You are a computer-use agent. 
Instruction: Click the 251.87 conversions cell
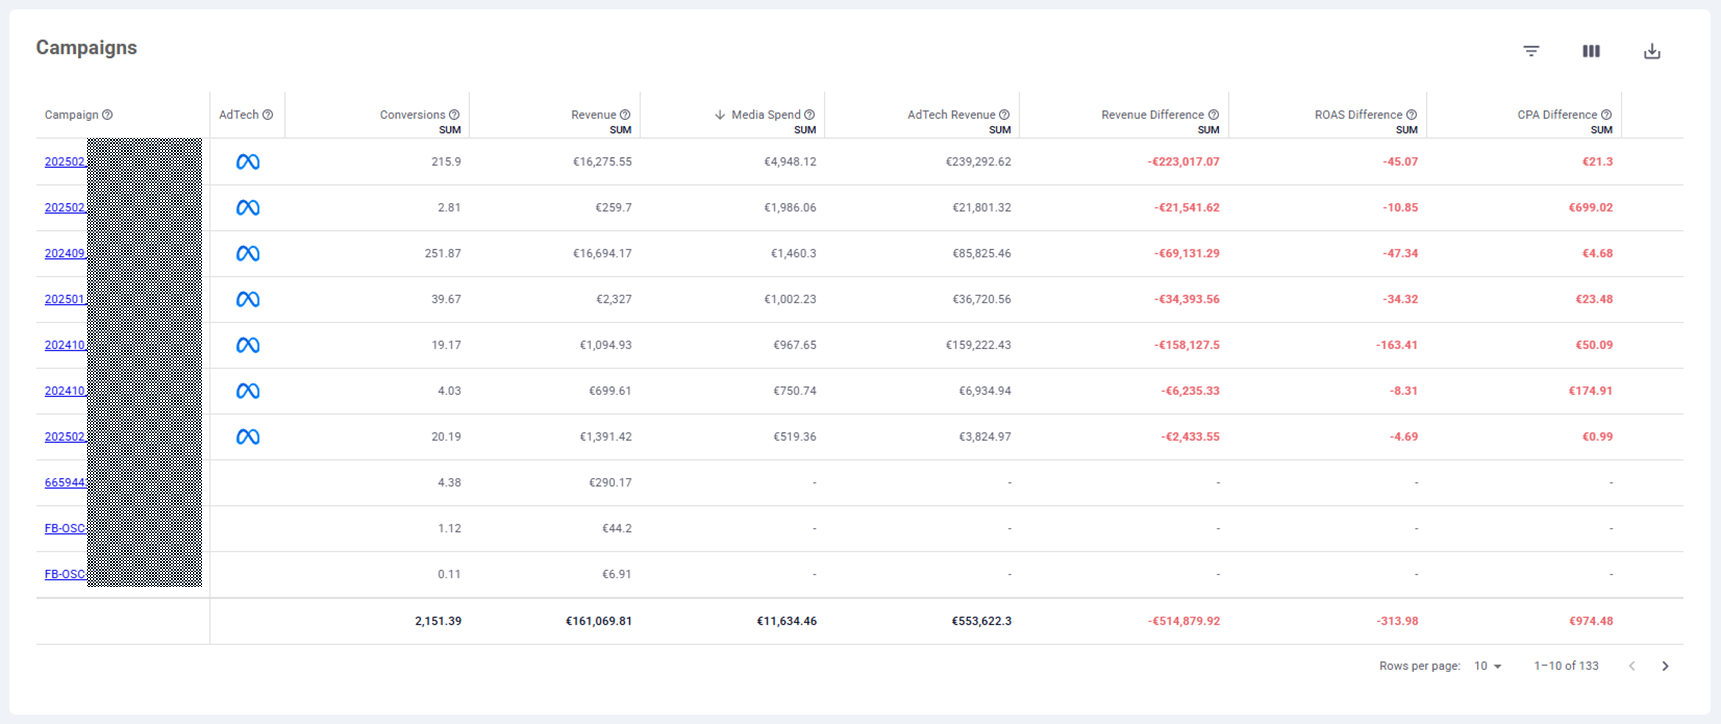tap(443, 254)
